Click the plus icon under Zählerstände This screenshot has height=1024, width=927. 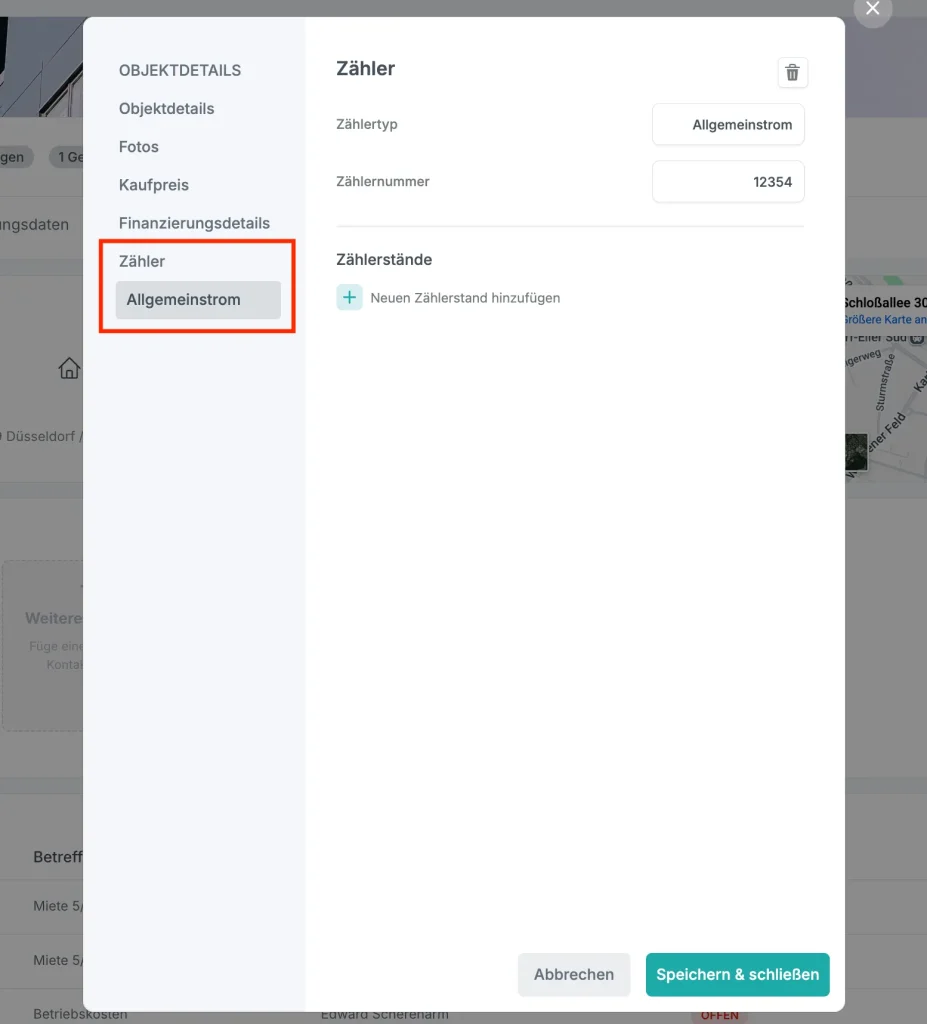click(x=350, y=298)
